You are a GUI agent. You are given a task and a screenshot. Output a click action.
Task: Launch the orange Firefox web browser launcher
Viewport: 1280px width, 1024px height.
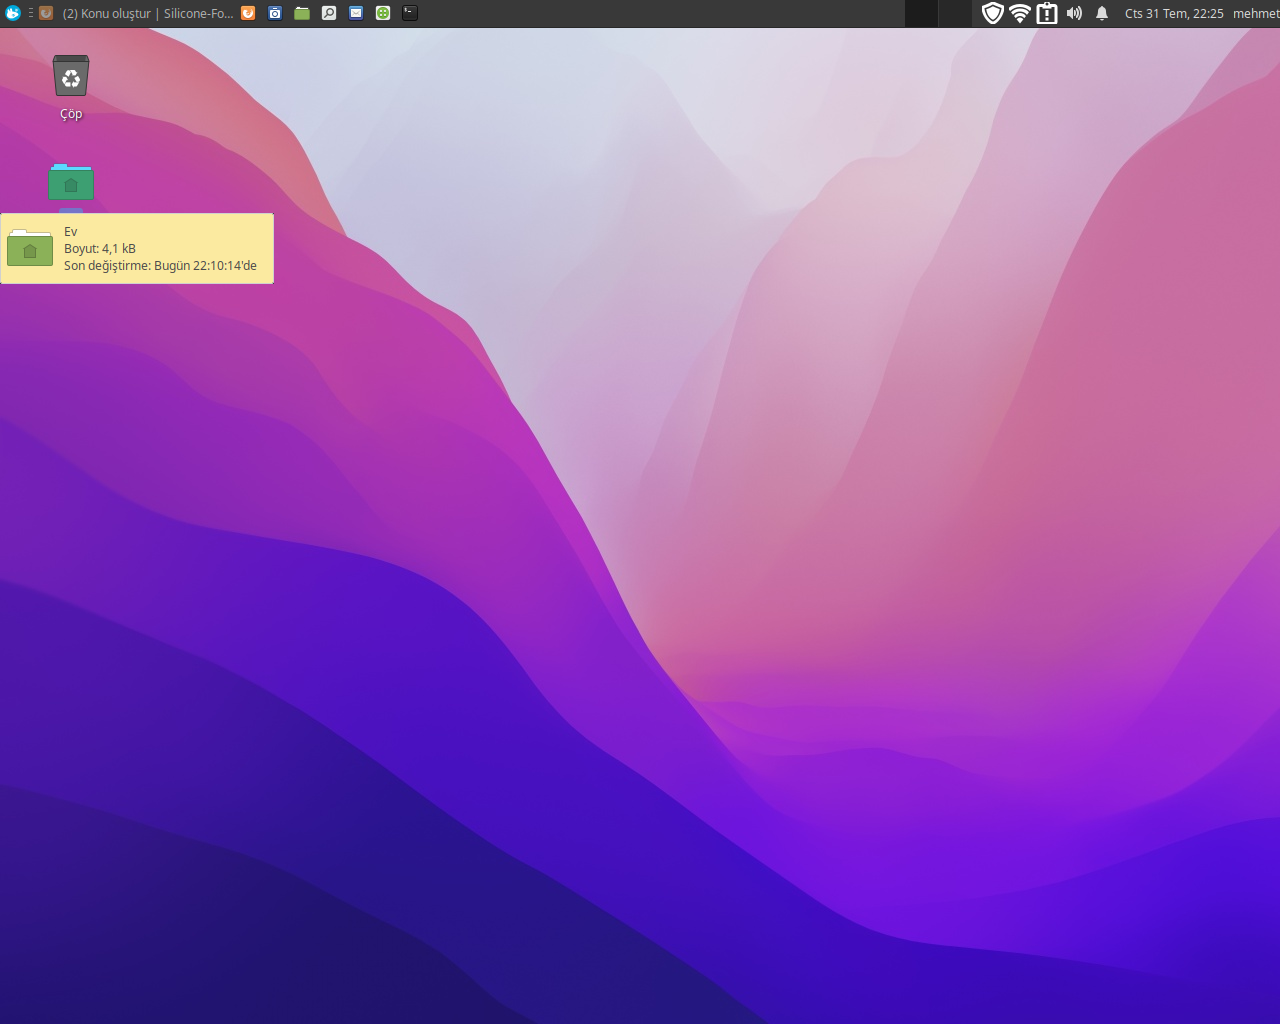tap(248, 13)
